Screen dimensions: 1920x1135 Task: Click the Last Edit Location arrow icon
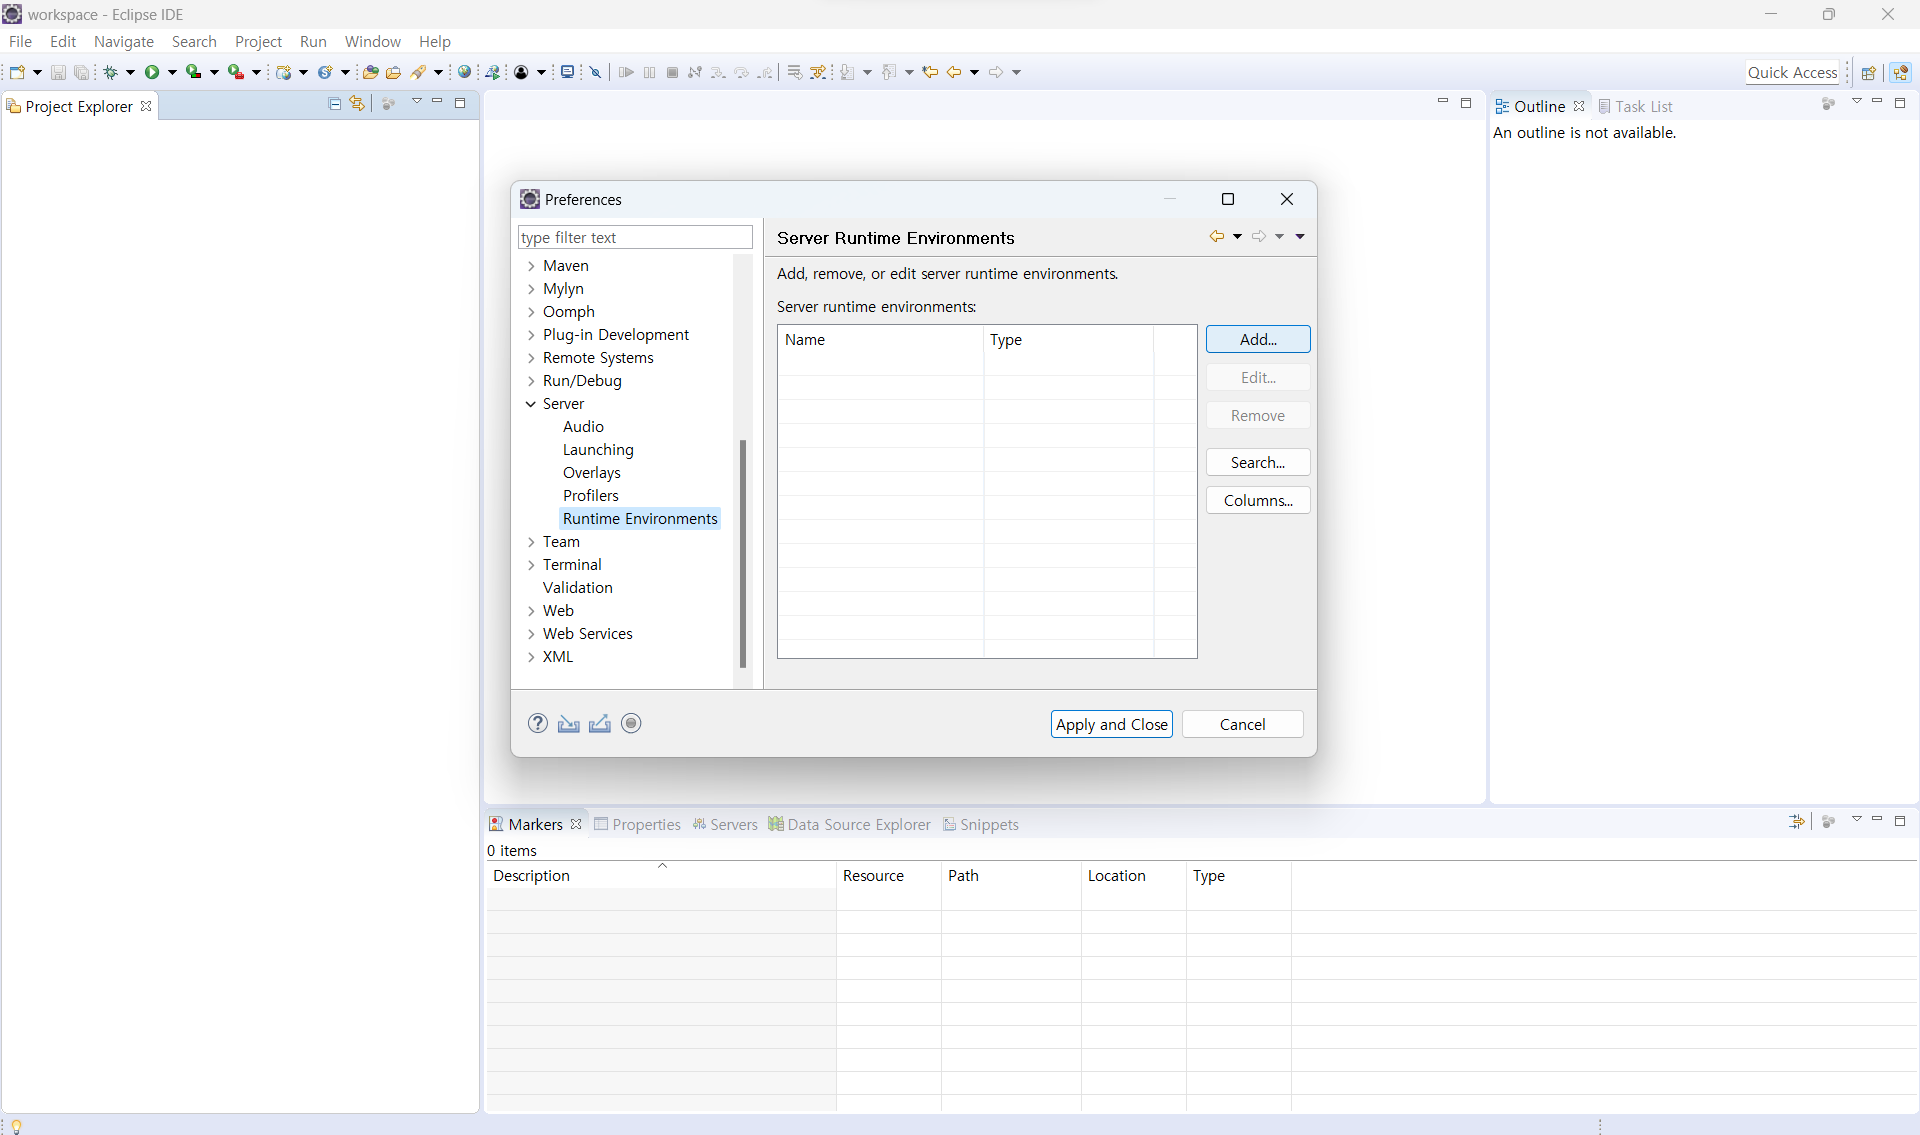tap(930, 72)
